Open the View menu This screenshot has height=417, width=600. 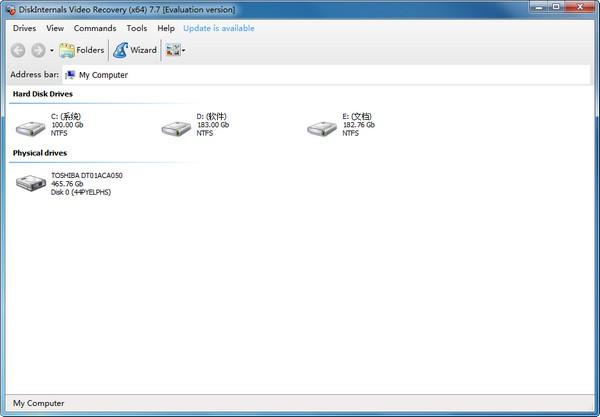pos(55,28)
